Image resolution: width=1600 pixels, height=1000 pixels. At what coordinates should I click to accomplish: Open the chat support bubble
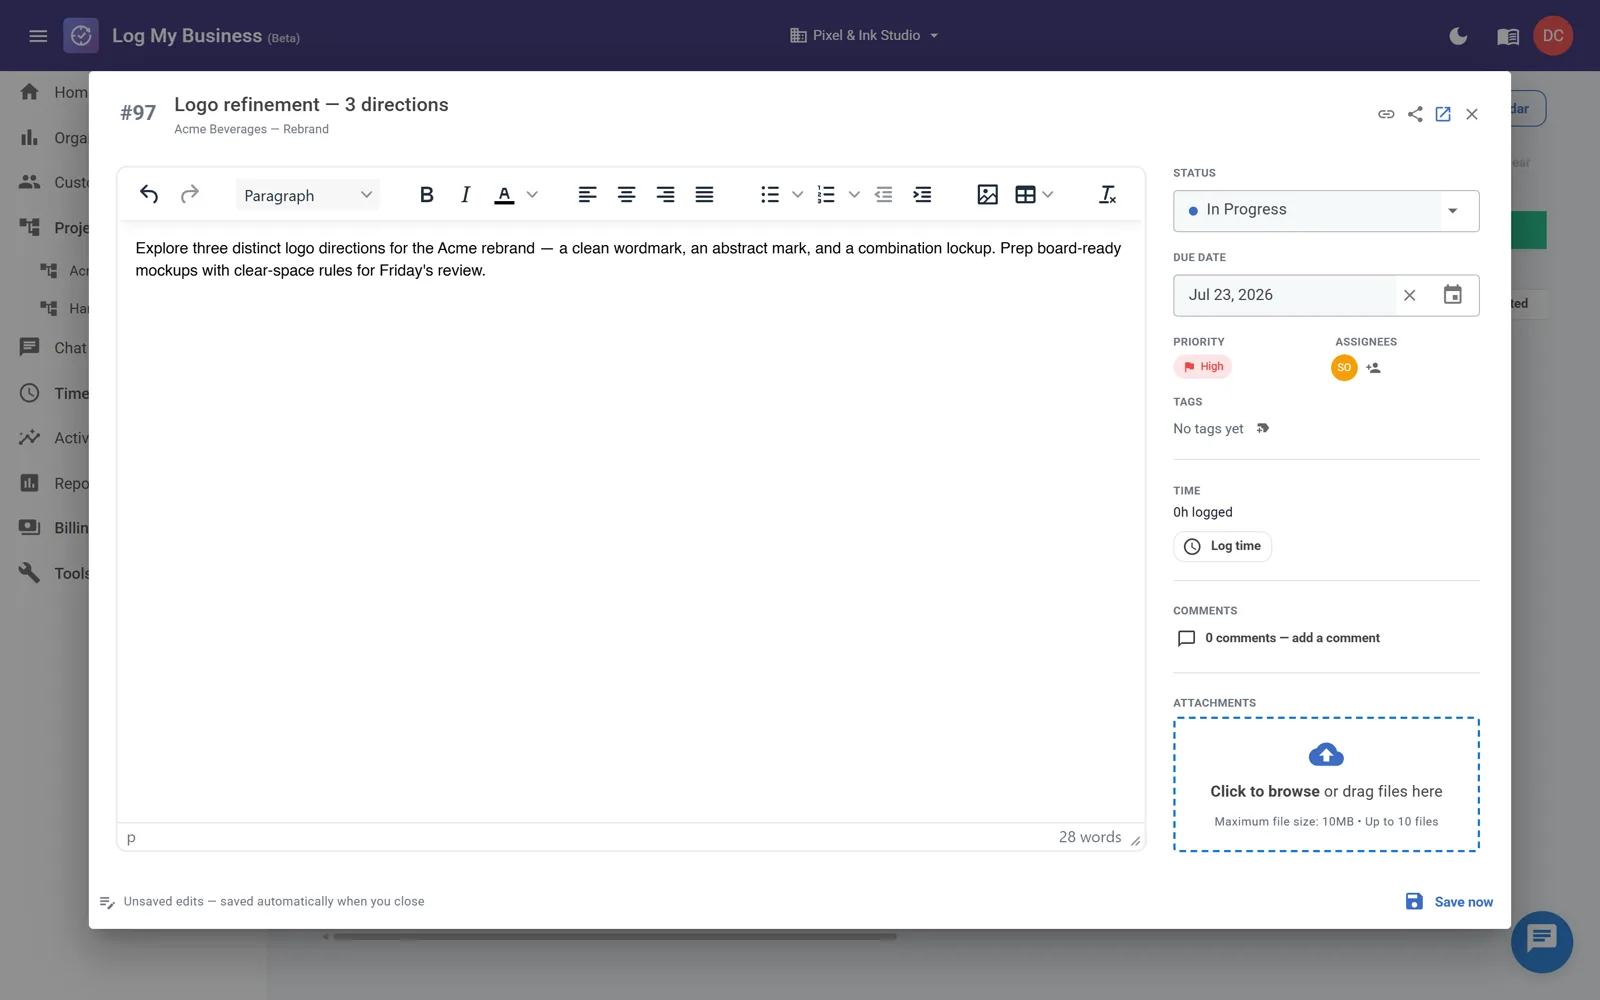(x=1542, y=941)
